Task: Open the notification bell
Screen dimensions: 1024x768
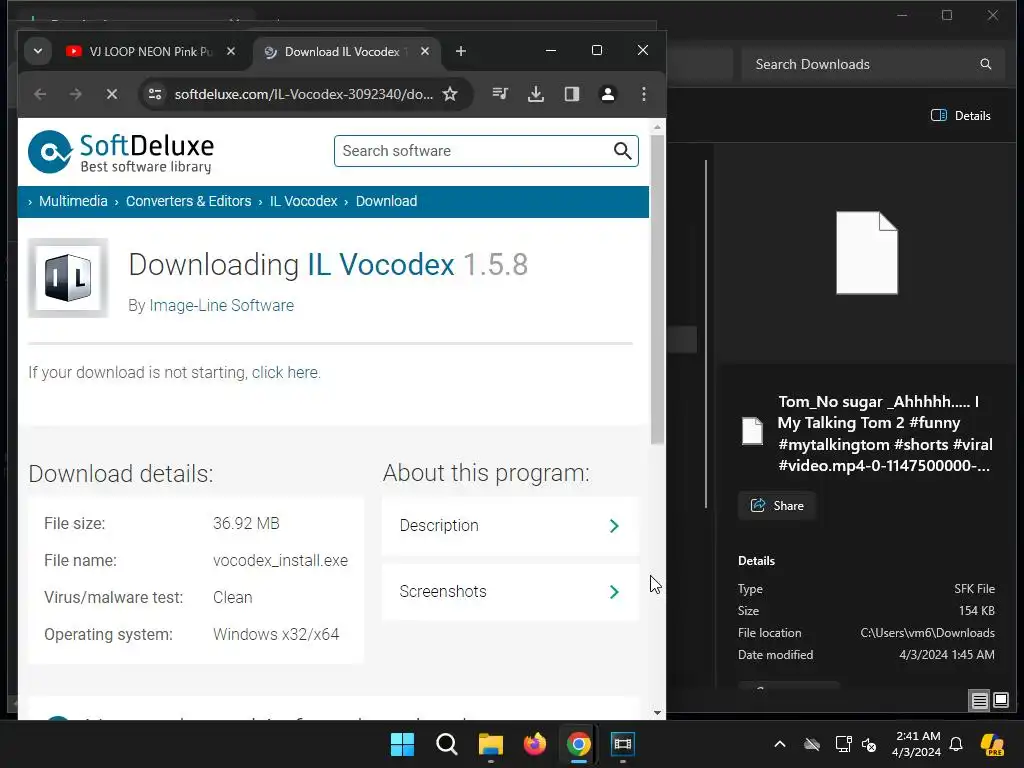Action: tap(956, 744)
